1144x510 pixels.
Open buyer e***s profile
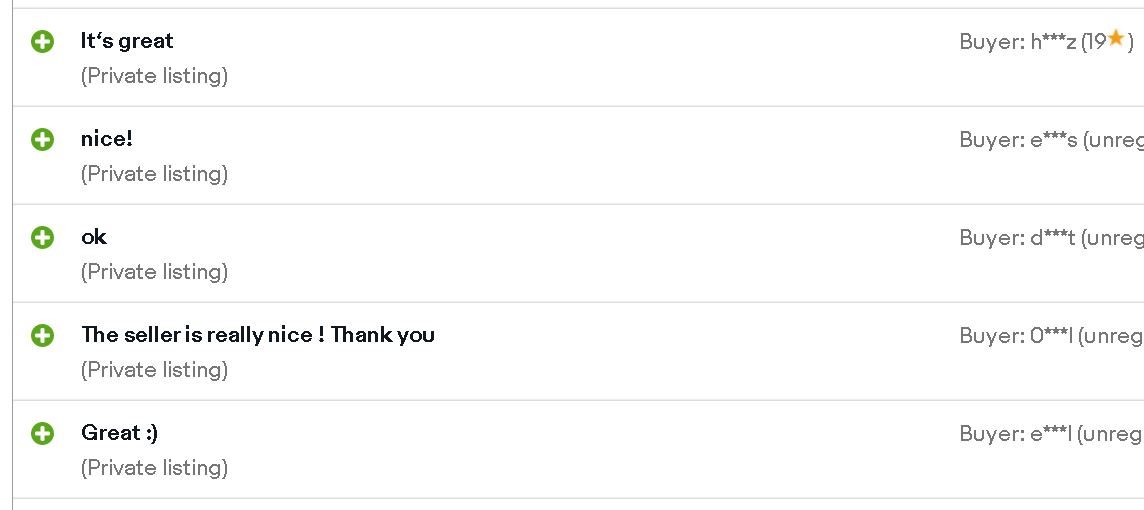click(1054, 139)
